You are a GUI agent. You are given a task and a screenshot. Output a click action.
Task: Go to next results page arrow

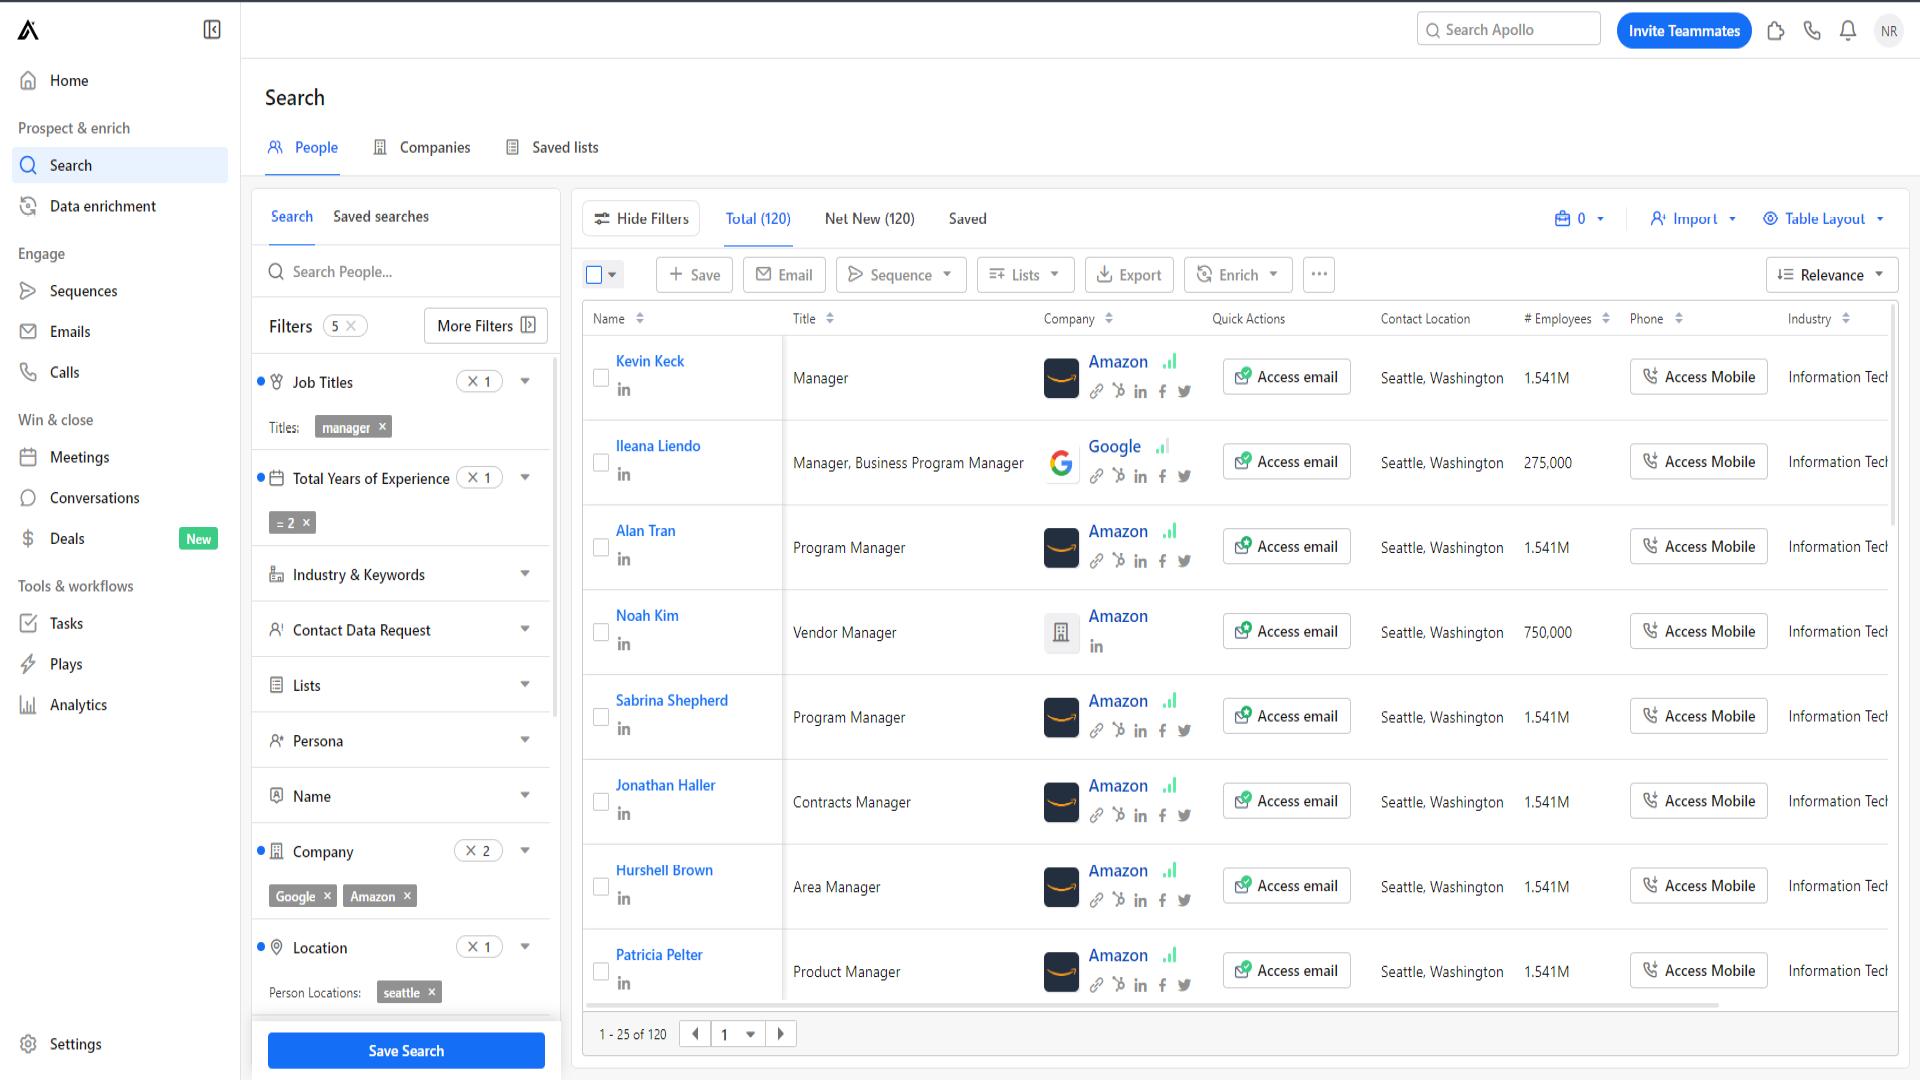point(781,1034)
